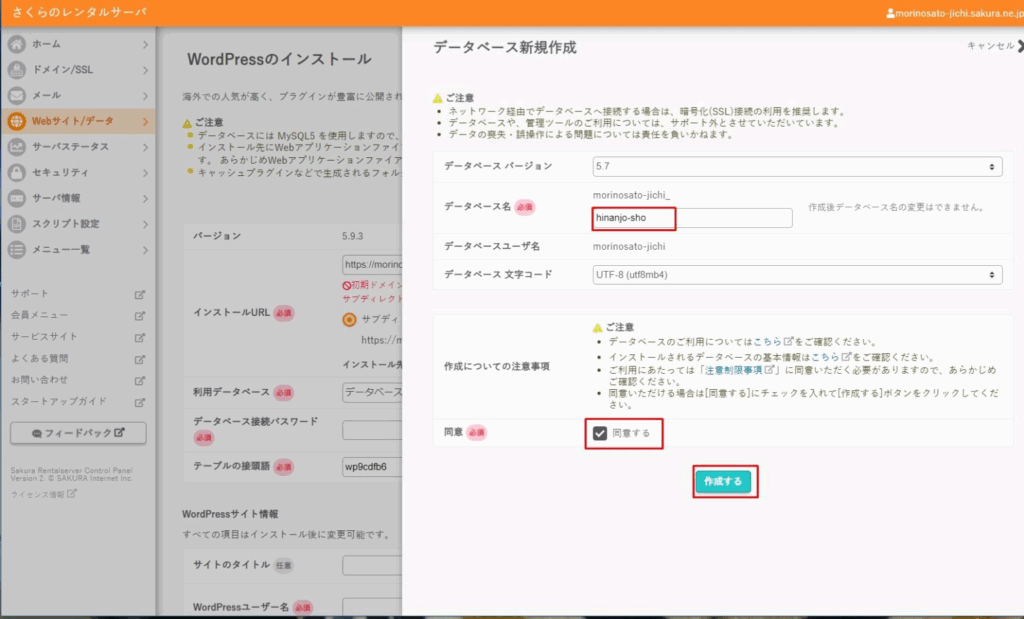Image resolution: width=1024 pixels, height=619 pixels.
Task: Open ホーム in the sidebar
Action: pos(78,44)
